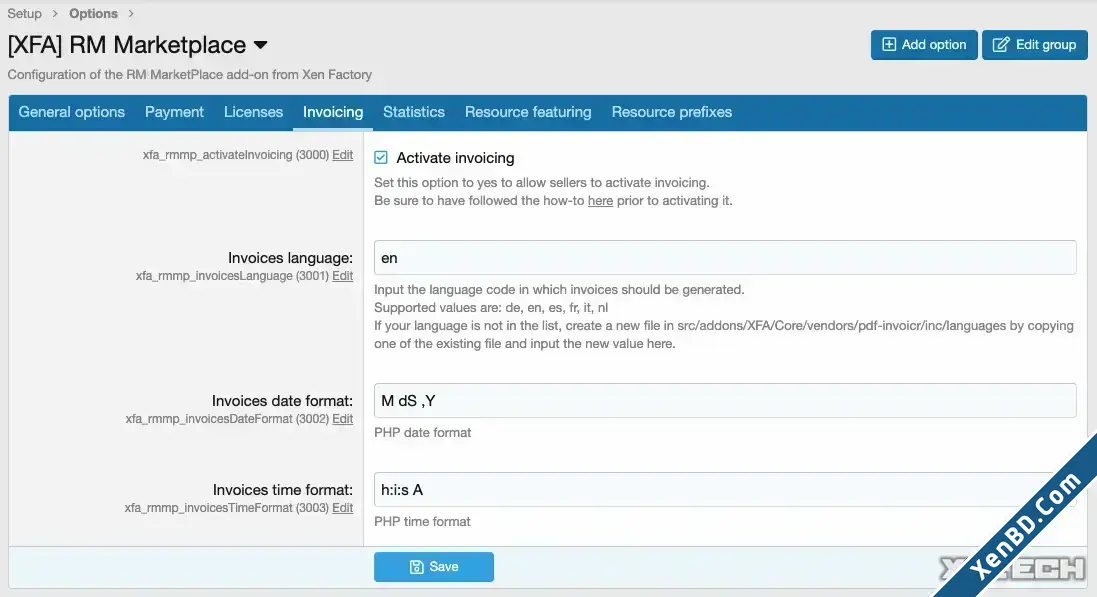Edit the xfa_rmmp_invoicesLanguage option
1097x597 pixels.
(342, 276)
